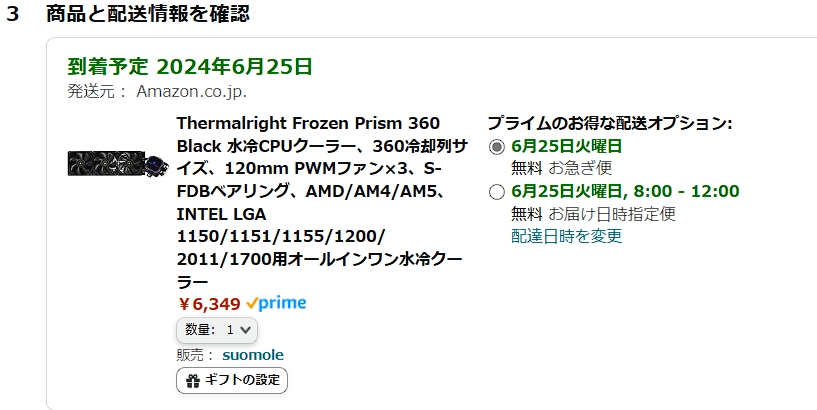817x410 pixels.
Task: Click the プライムのお得な配送オプション heading
Action: (609, 123)
